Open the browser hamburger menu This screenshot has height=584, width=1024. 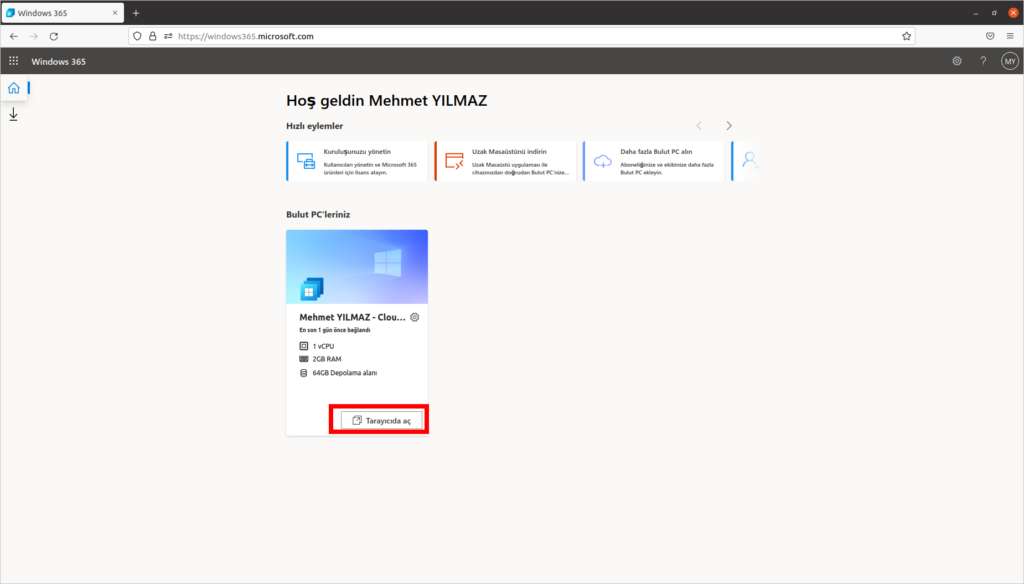tap(1010, 36)
